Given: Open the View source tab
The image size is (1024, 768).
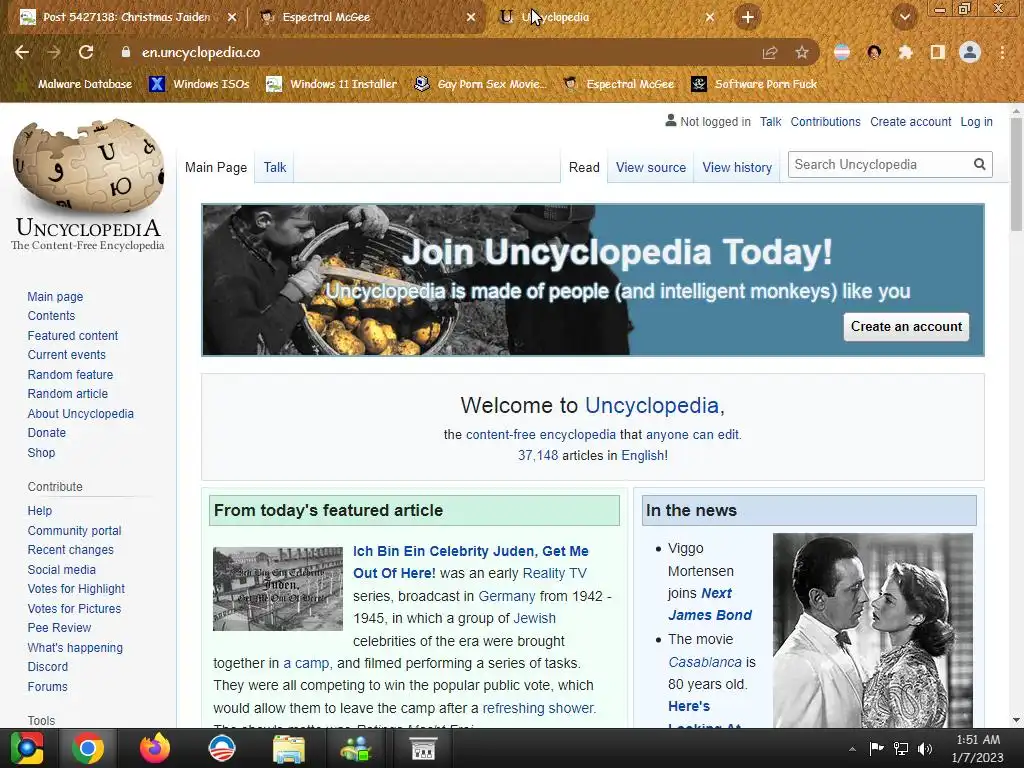Looking at the screenshot, I should point(651,167).
